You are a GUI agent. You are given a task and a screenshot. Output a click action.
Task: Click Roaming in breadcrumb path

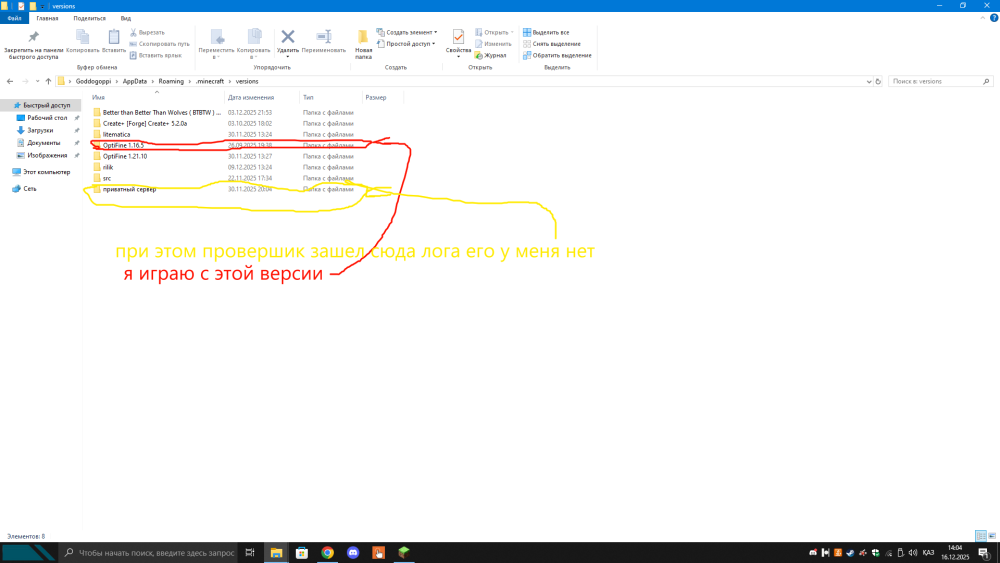click(x=171, y=82)
